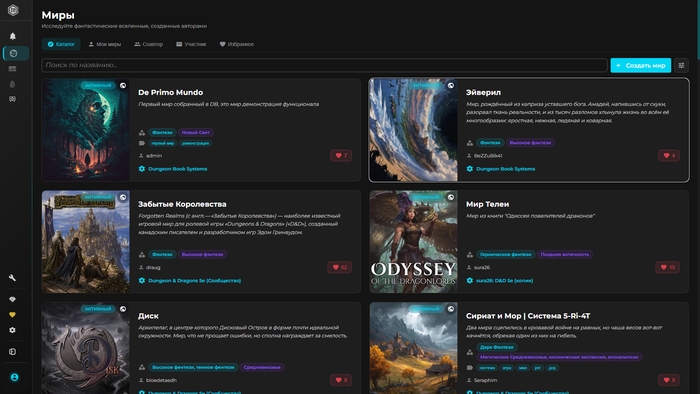The height and width of the screenshot is (394, 700).
Task: Open the Эйверил cover image
Action: [413, 130]
